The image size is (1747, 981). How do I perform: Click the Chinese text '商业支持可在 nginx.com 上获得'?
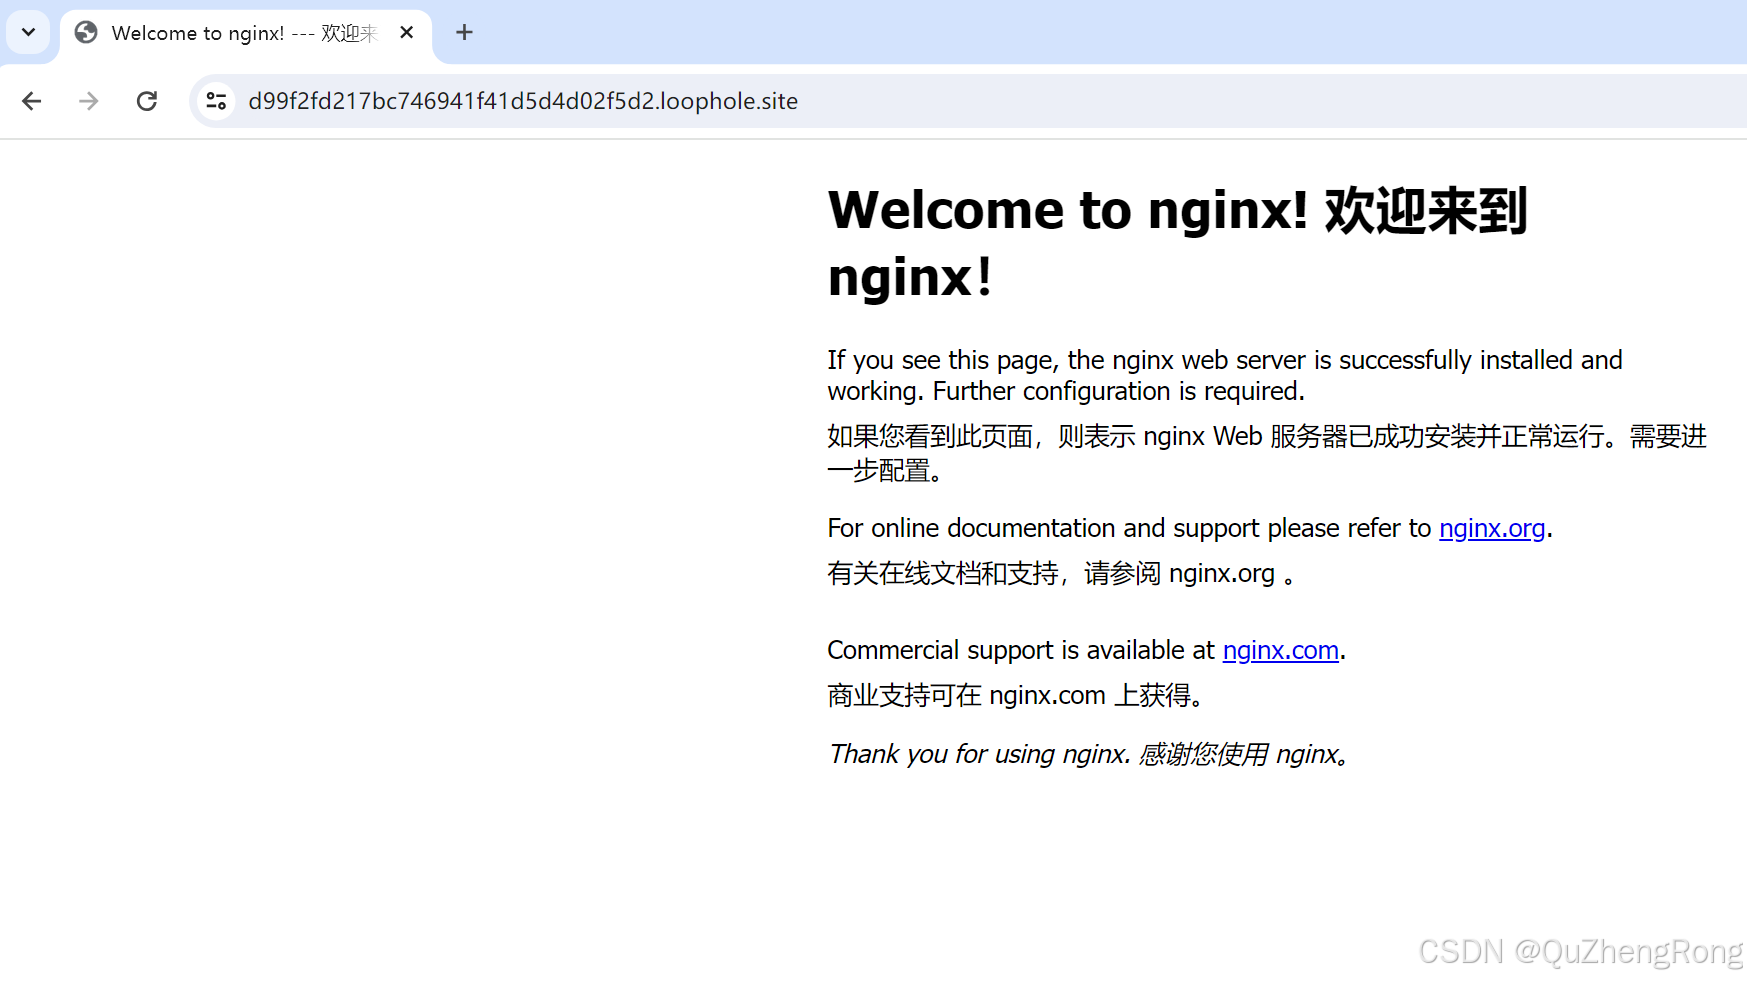coord(1015,695)
